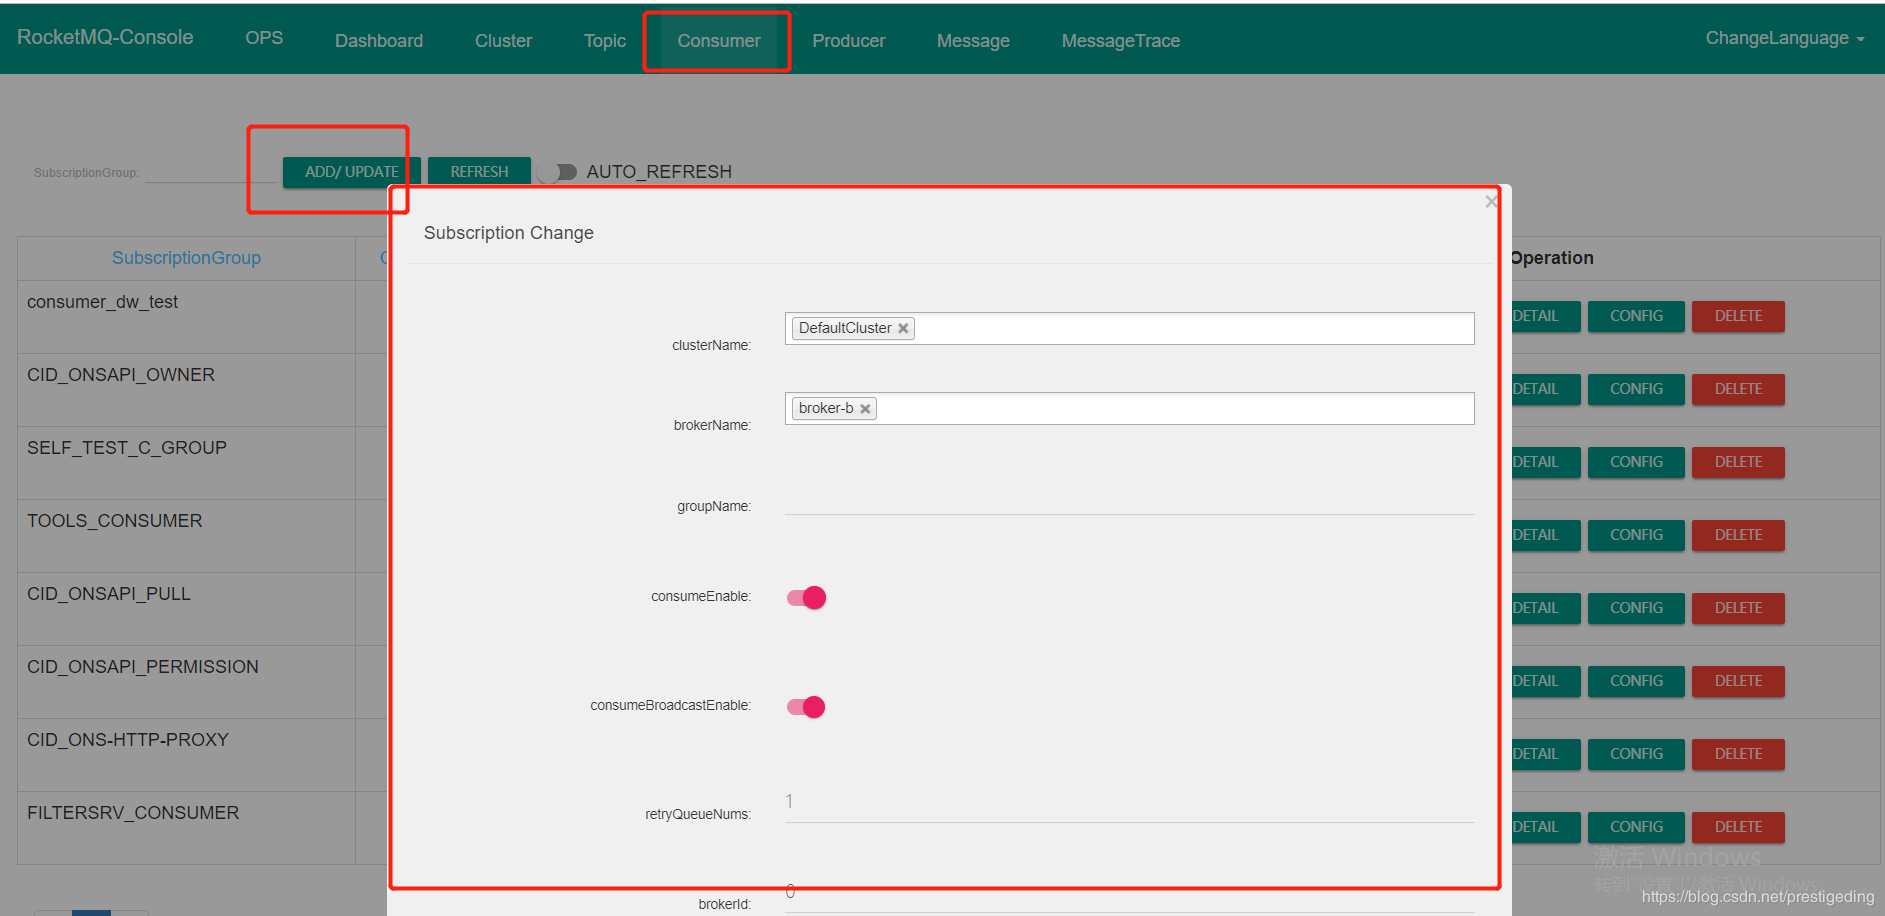1885x916 pixels.
Task: Toggle the consumeEnable switch
Action: [x=806, y=598]
